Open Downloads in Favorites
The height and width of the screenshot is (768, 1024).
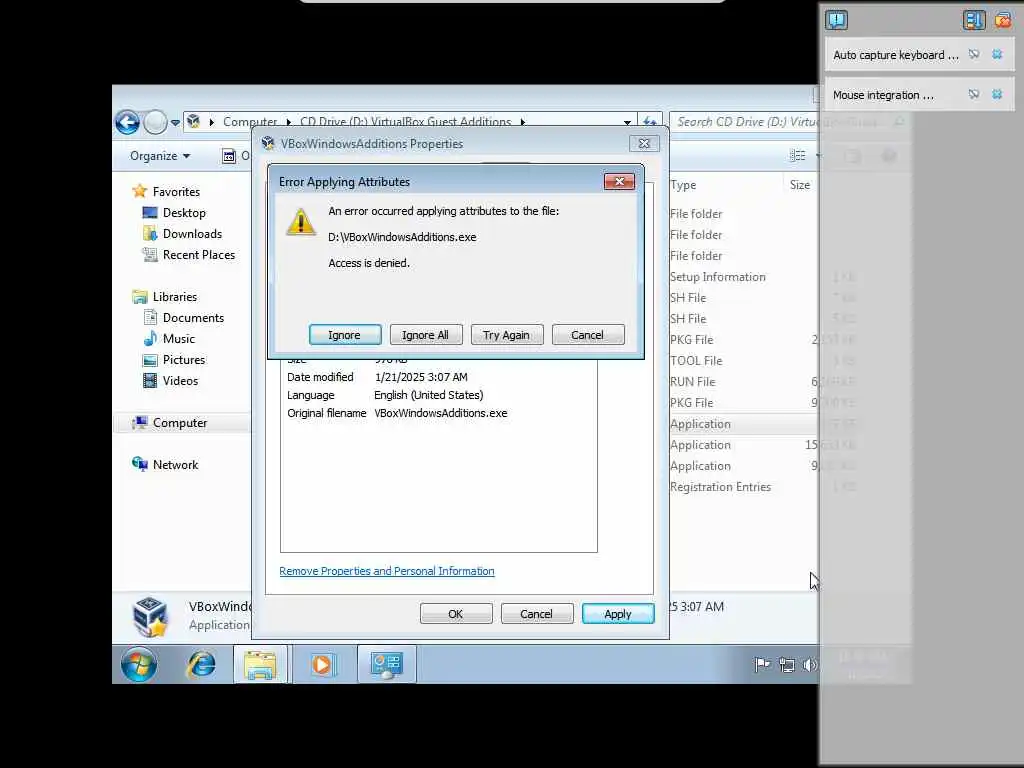tap(192, 234)
